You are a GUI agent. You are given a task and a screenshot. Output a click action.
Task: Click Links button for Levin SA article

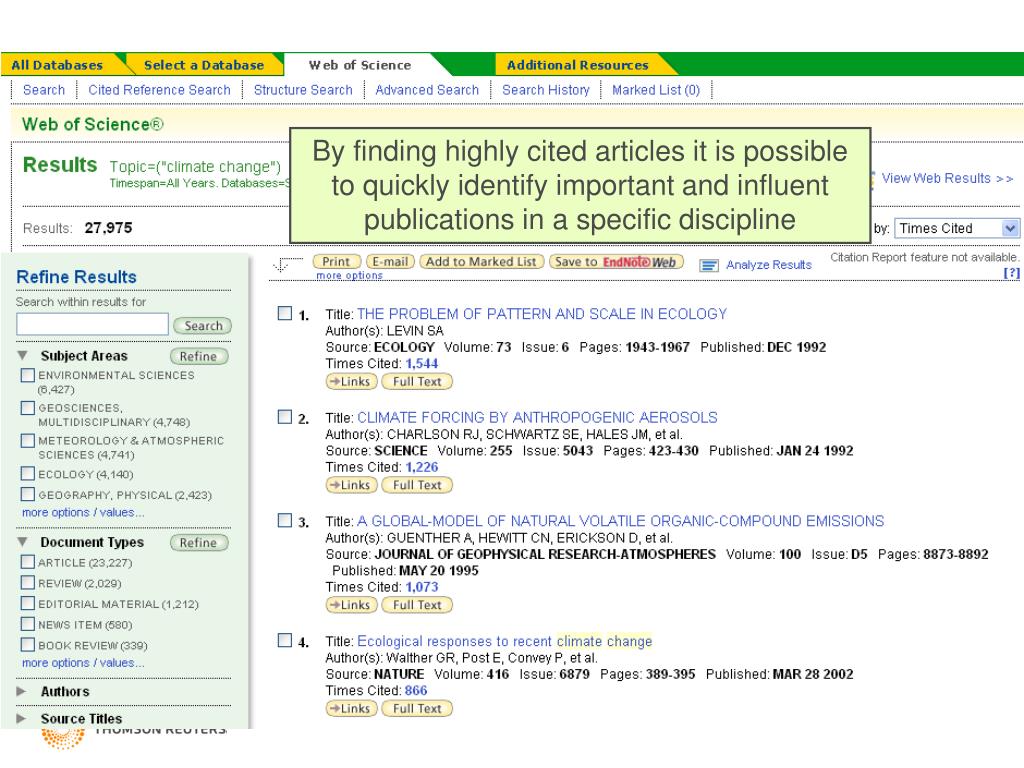coord(351,381)
